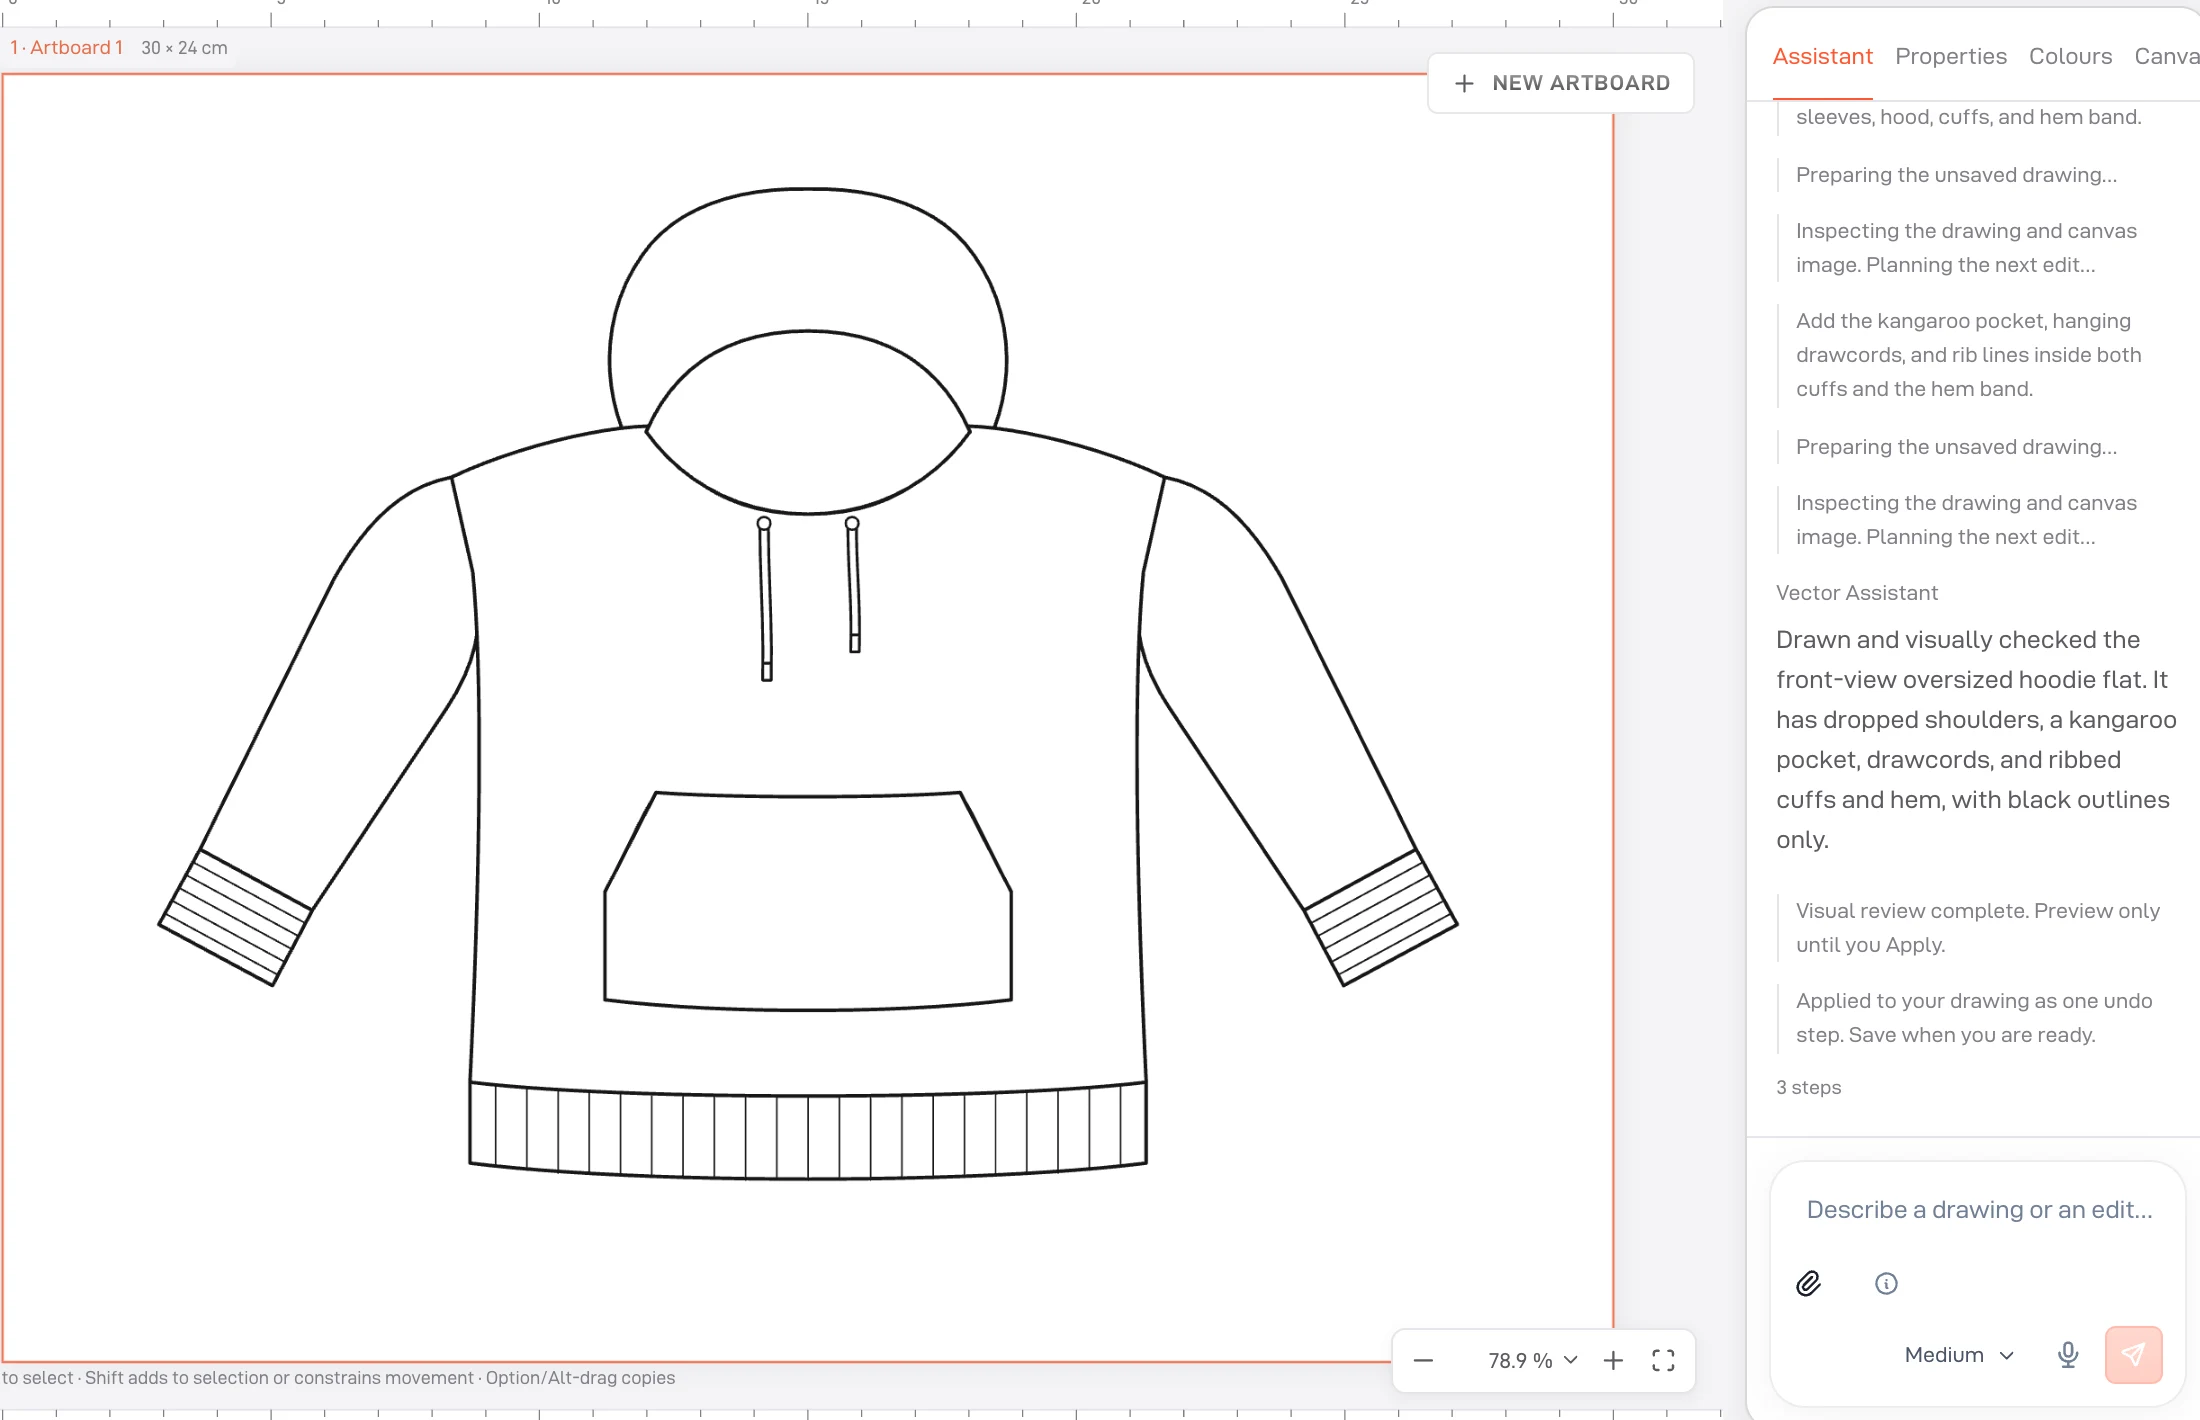
Task: Click the Describe a drawing input field
Action: (x=1978, y=1210)
